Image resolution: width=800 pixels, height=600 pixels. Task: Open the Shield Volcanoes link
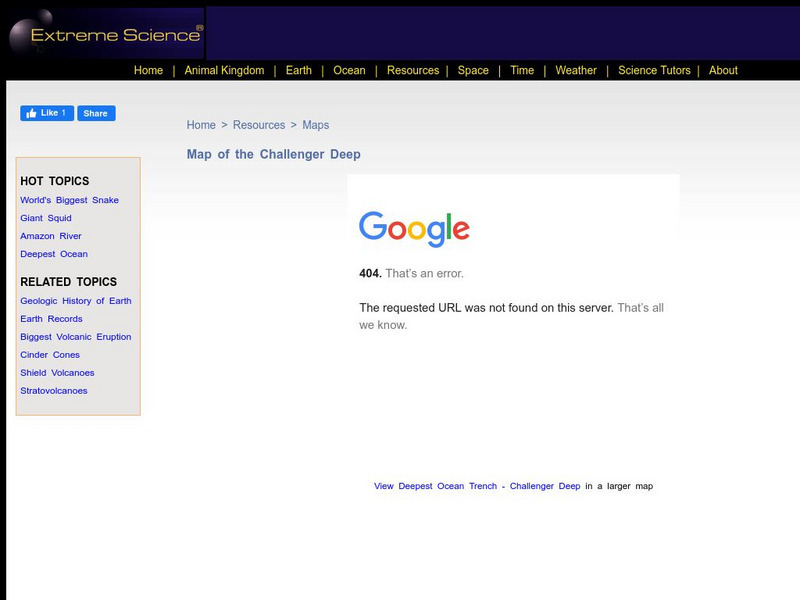[x=57, y=372]
